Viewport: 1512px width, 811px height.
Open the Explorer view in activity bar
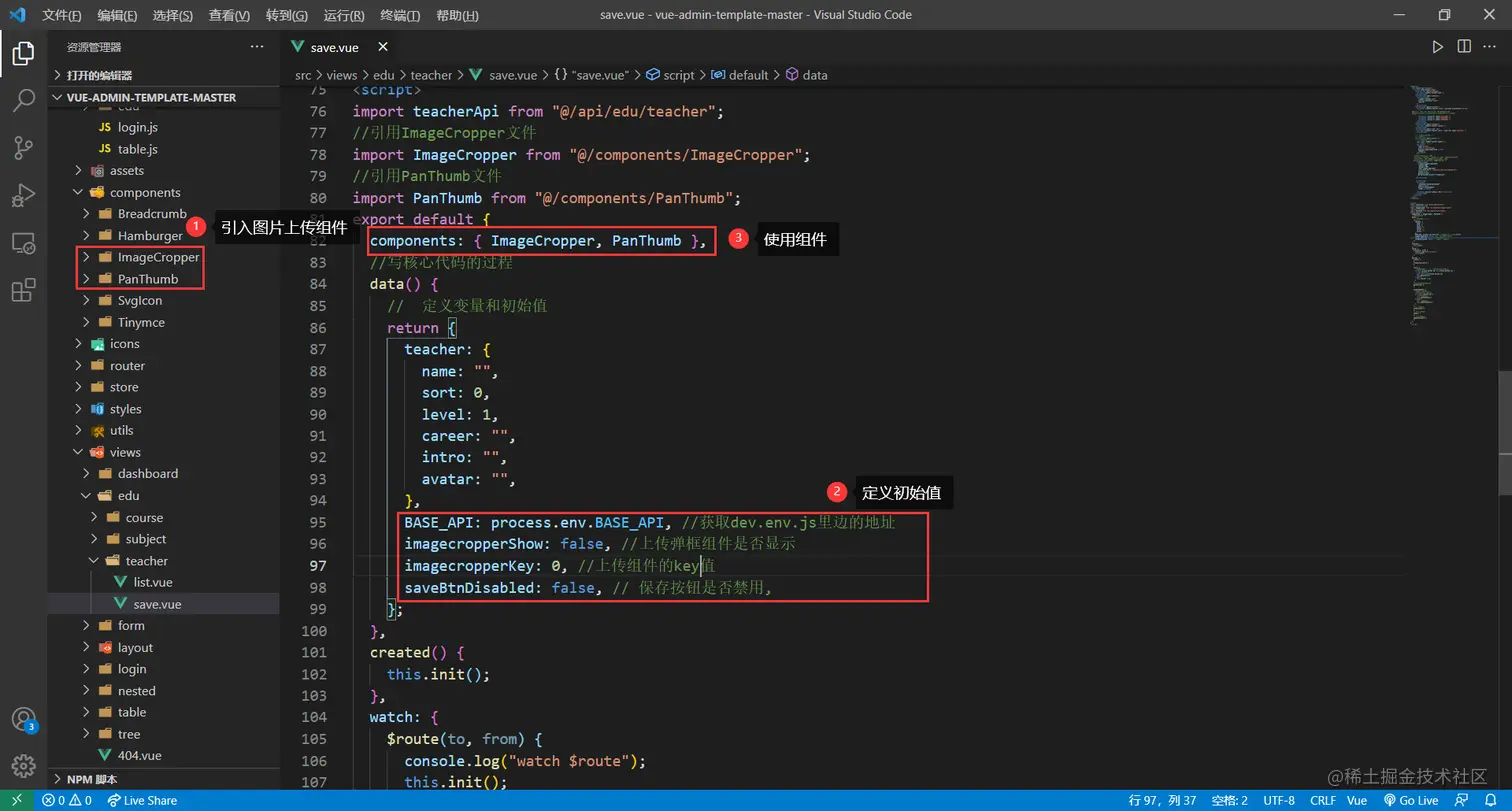[23, 54]
